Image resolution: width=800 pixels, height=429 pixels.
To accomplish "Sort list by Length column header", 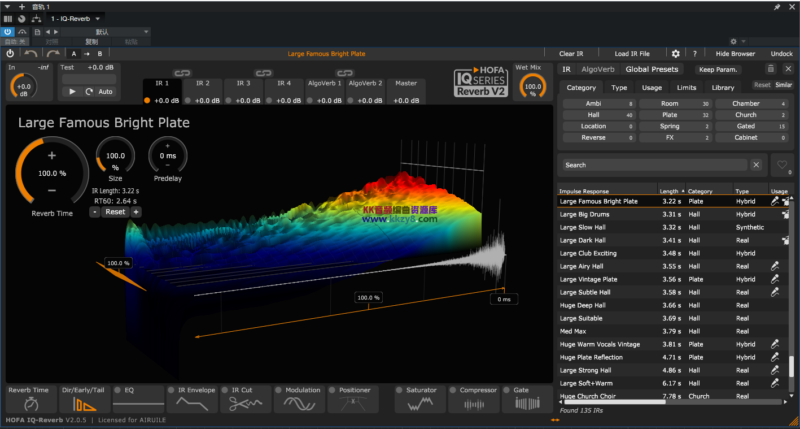I will pyautogui.click(x=669, y=190).
